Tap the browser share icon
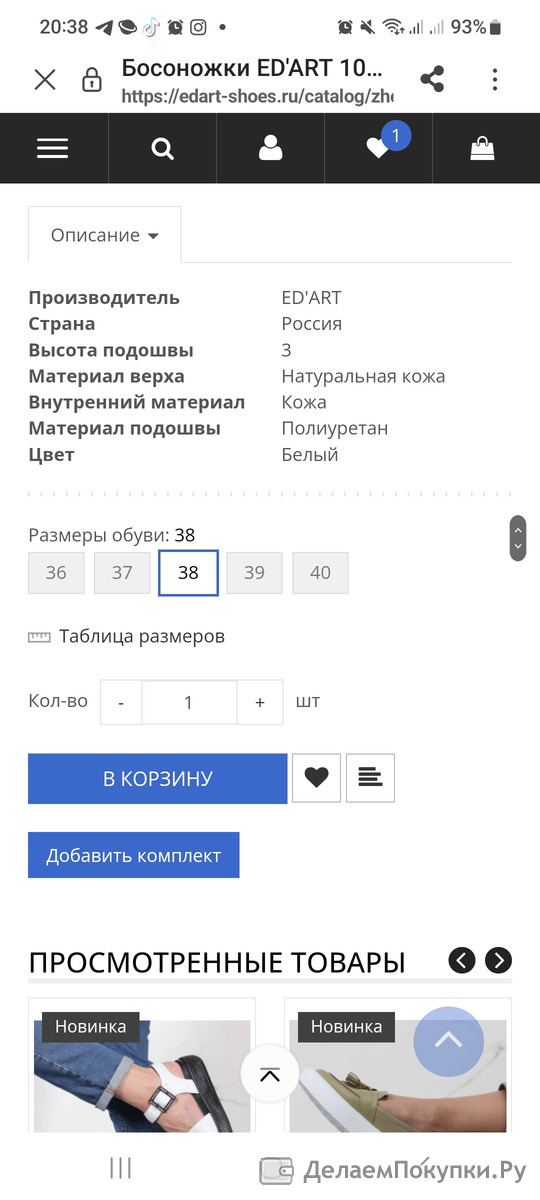Viewport: 540px width, 1200px height. pos(432,80)
